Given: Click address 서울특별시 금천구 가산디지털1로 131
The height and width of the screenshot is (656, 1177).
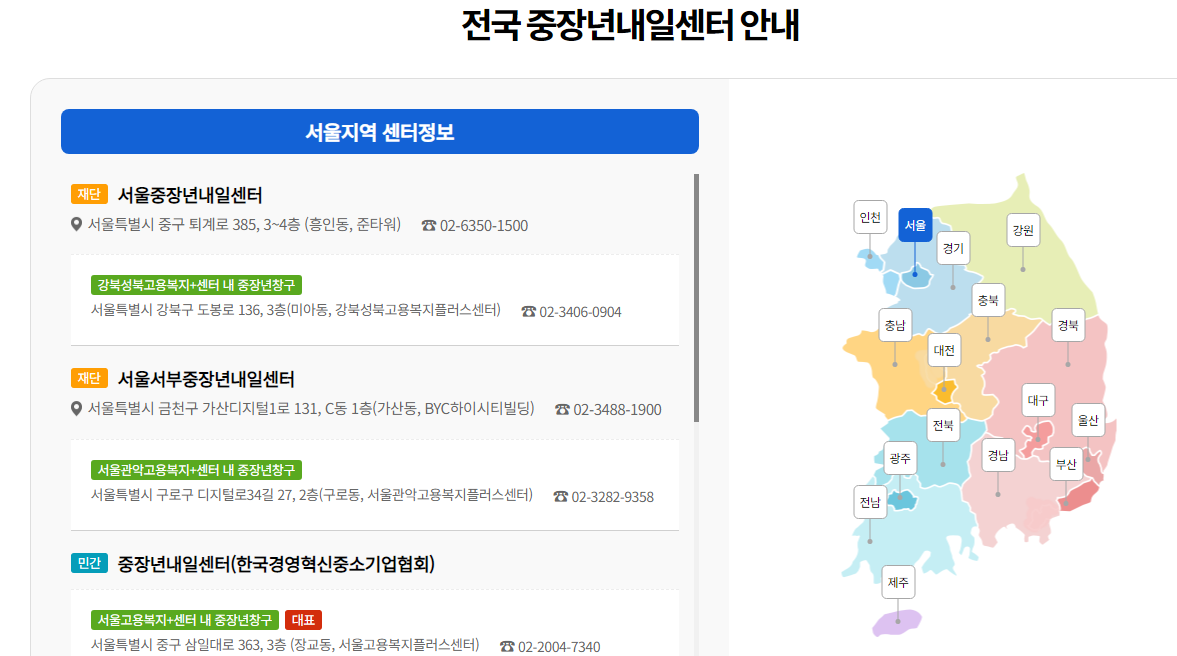Looking at the screenshot, I should [x=311, y=408].
